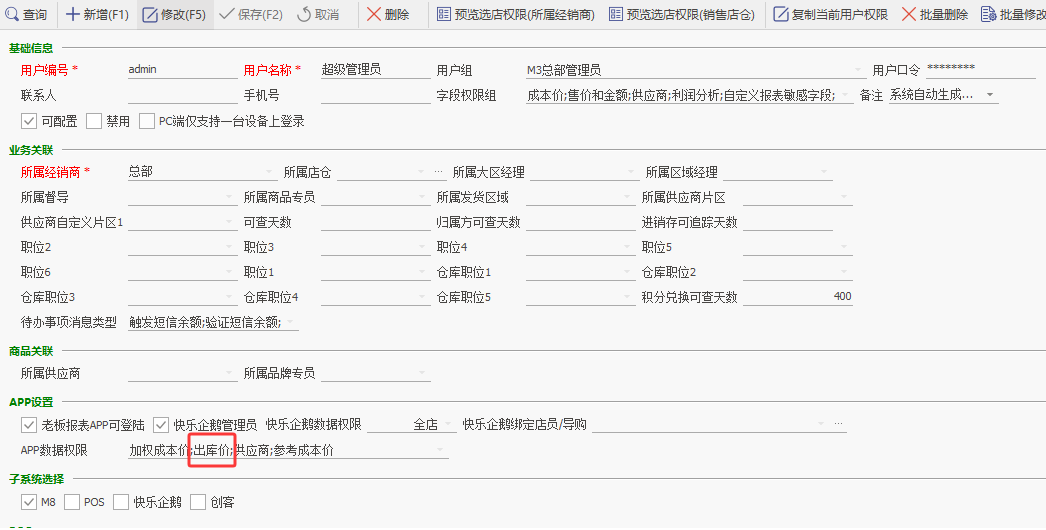Screen dimensions: 1046x530
Task: Click the 复制当前用户权限 toolbar label
Action: [840, 15]
